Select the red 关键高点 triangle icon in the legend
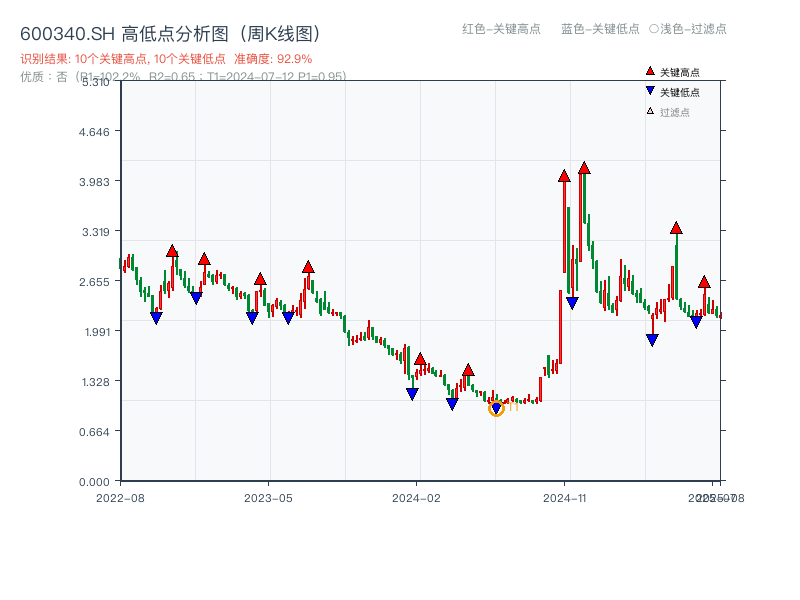The image size is (800, 600). 650,71
